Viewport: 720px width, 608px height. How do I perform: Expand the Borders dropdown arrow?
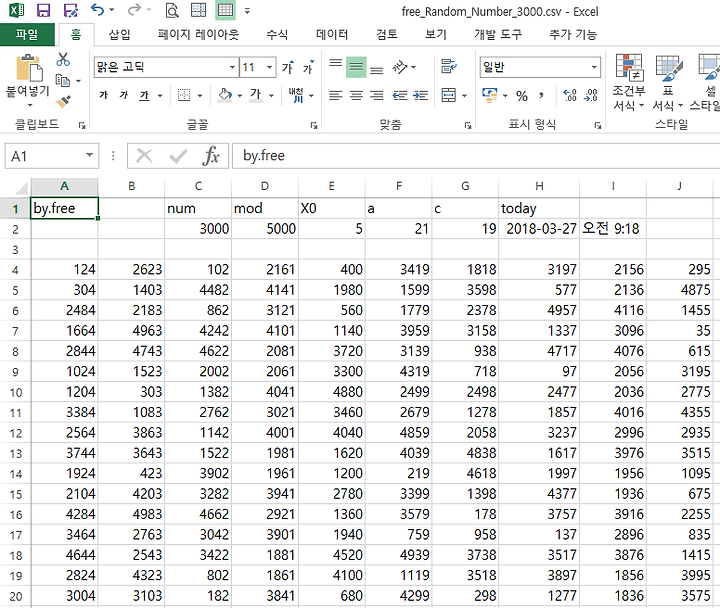tap(200, 96)
